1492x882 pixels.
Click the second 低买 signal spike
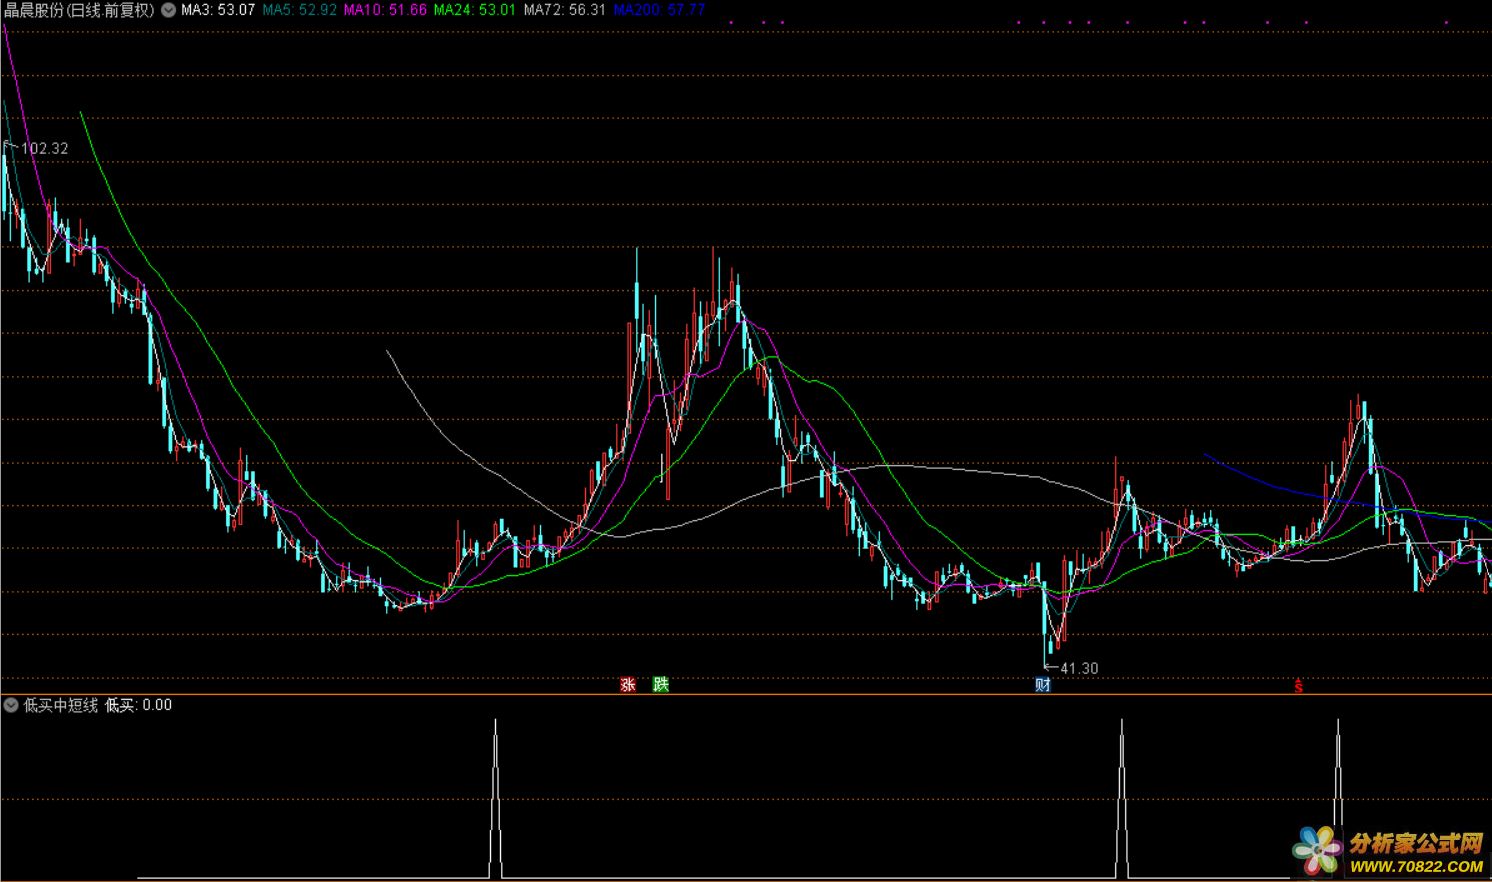[x=1122, y=798]
